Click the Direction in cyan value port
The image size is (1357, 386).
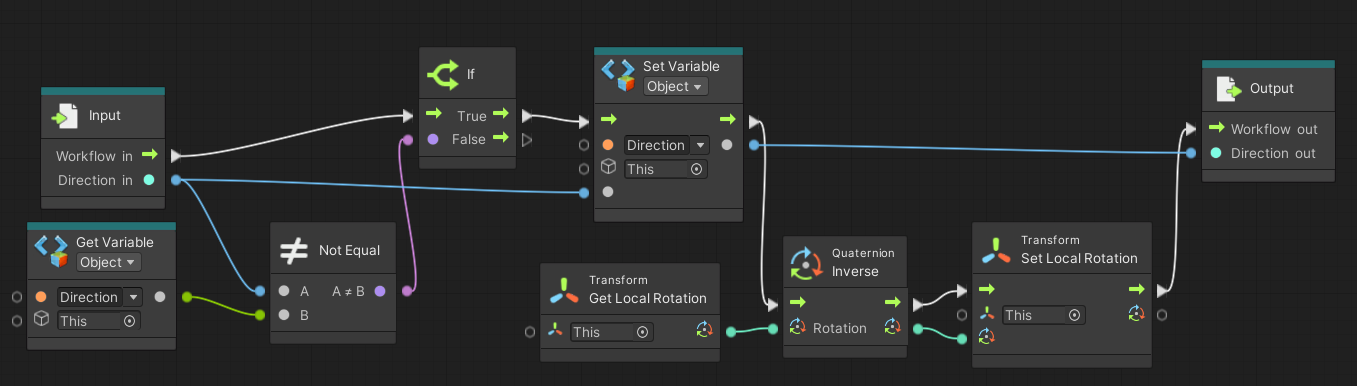(149, 180)
